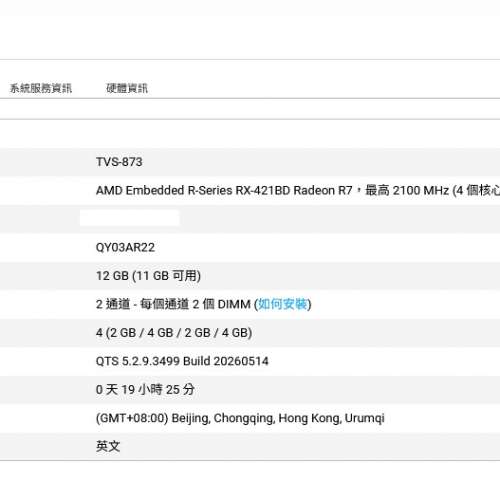Open the 如何安裝 memory installation link
500x500 pixels.
click(283, 304)
